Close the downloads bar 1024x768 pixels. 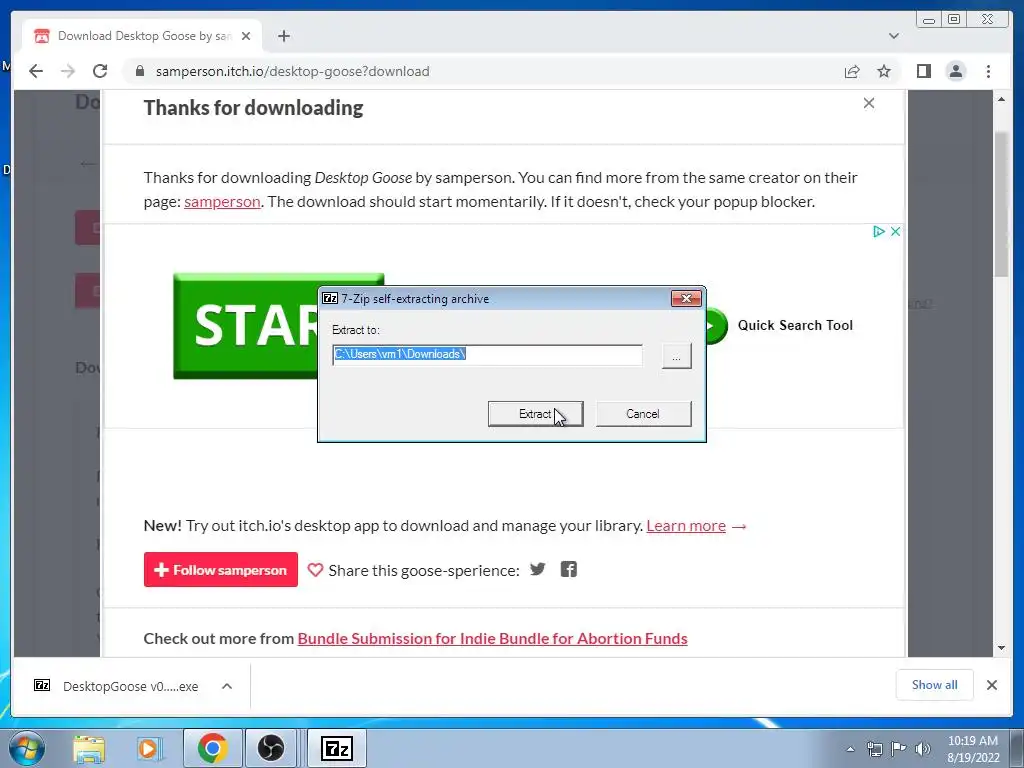click(991, 684)
